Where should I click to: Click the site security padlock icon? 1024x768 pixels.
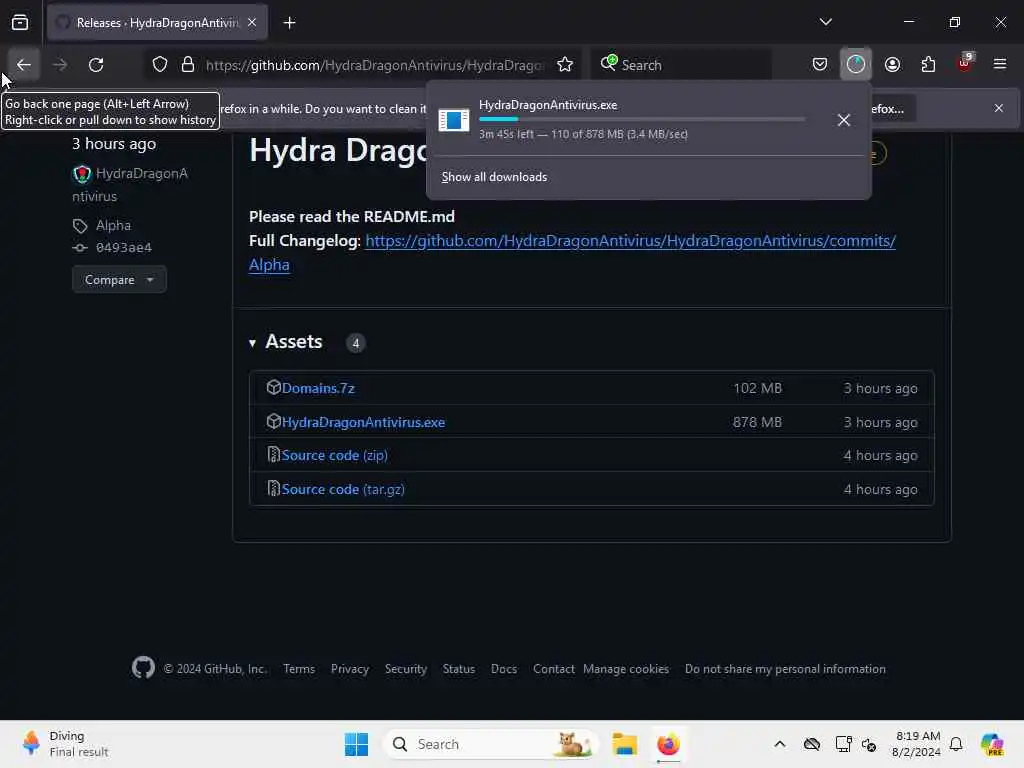[188, 65]
